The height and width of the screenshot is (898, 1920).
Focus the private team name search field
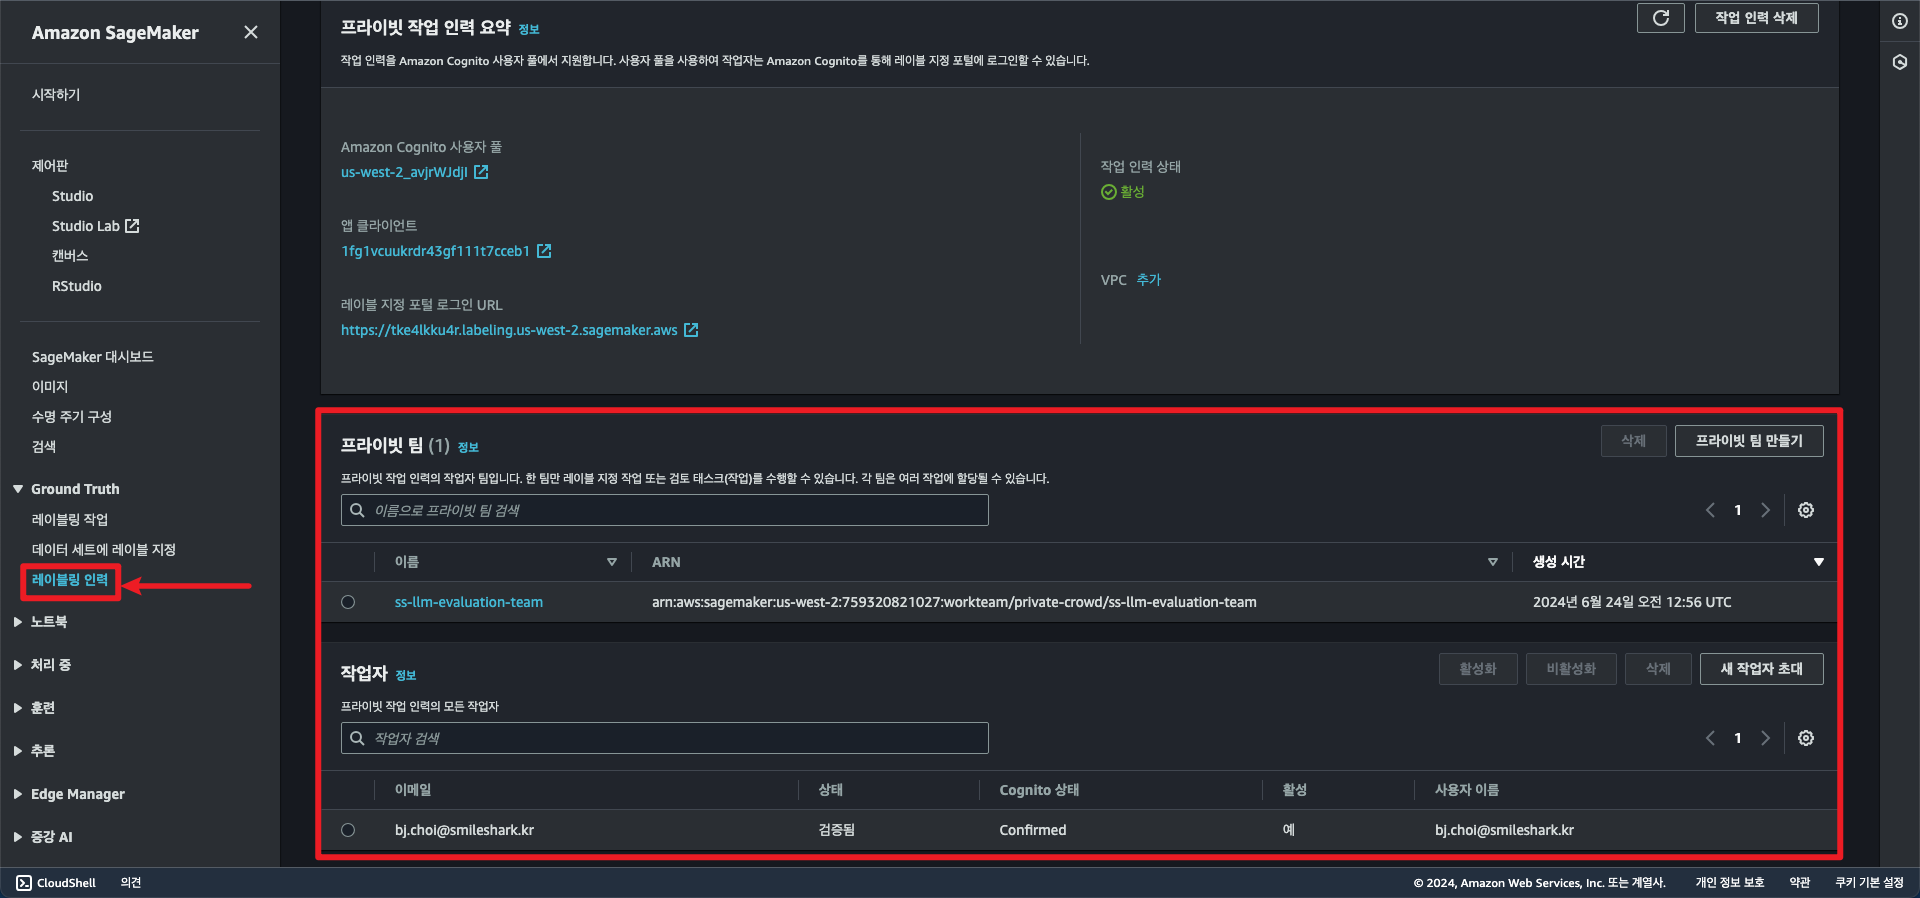point(665,510)
